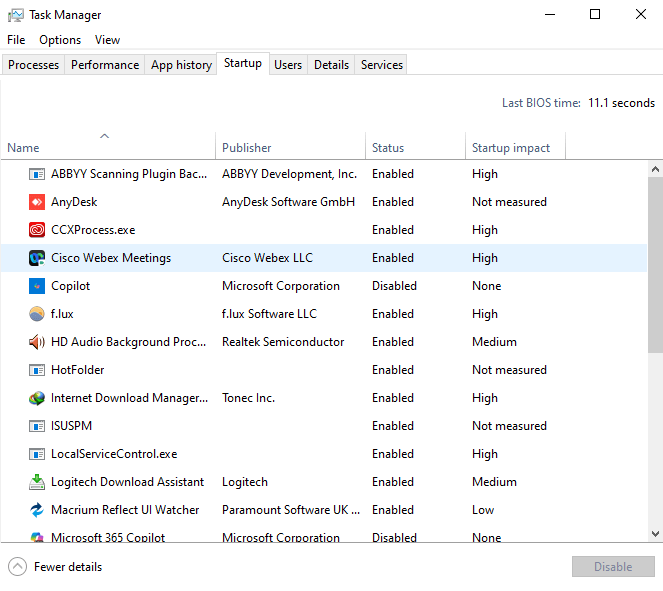Screen dimensions: 663x591
Task: Click the AnyDesk Software GmbH publisher cell
Action: (x=288, y=202)
